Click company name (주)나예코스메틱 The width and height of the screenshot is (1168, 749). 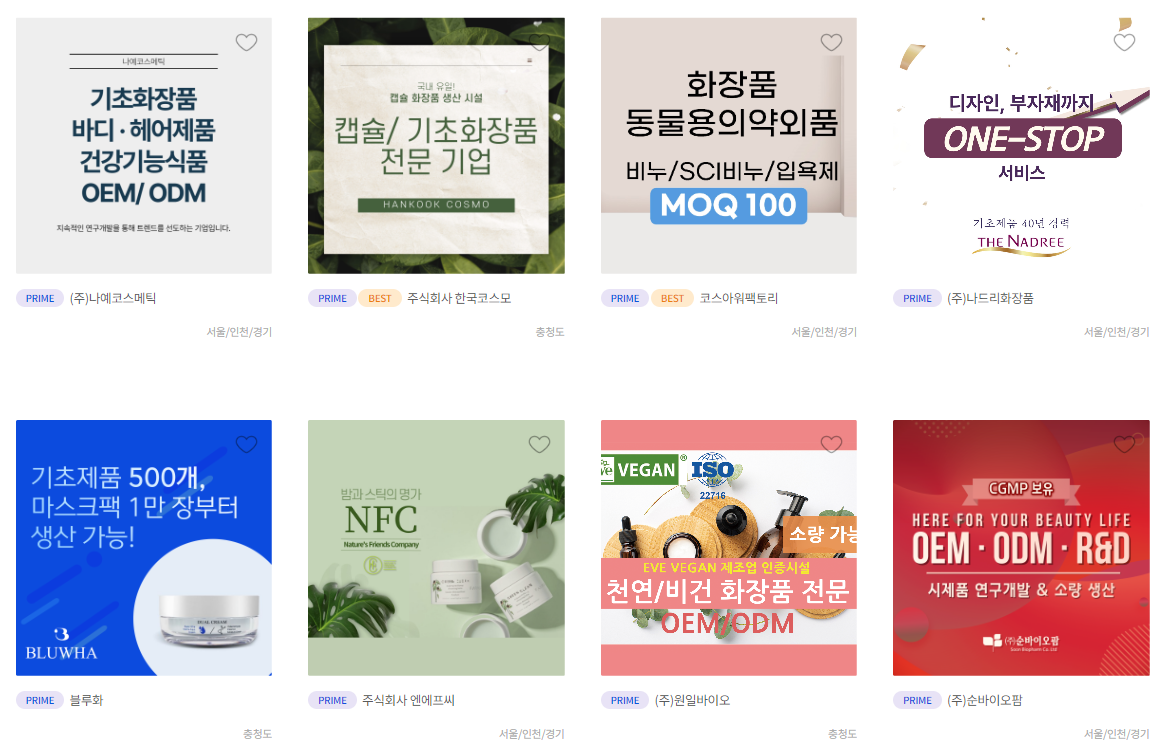coord(113,298)
